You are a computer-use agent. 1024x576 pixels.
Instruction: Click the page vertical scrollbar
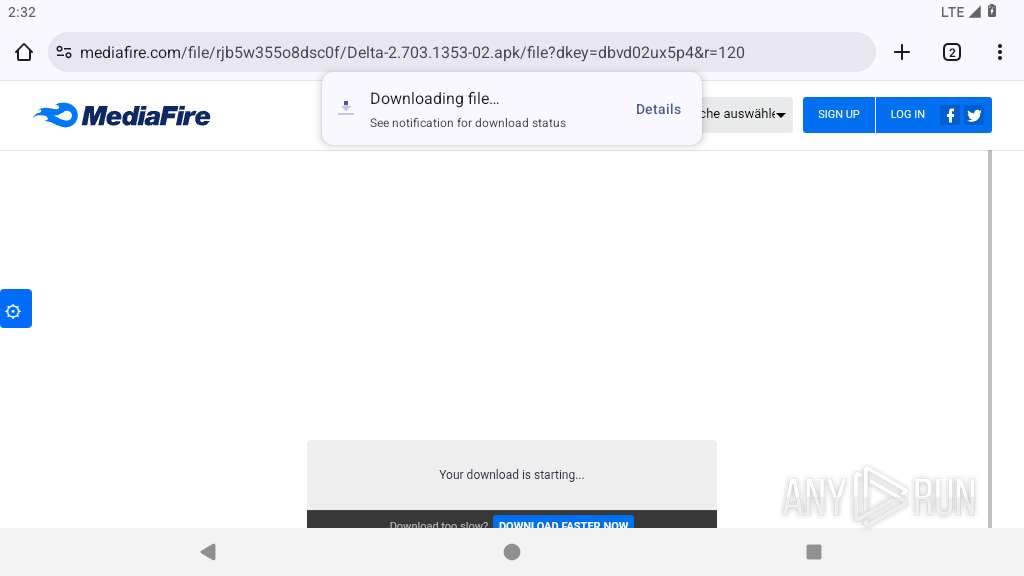coord(989,339)
